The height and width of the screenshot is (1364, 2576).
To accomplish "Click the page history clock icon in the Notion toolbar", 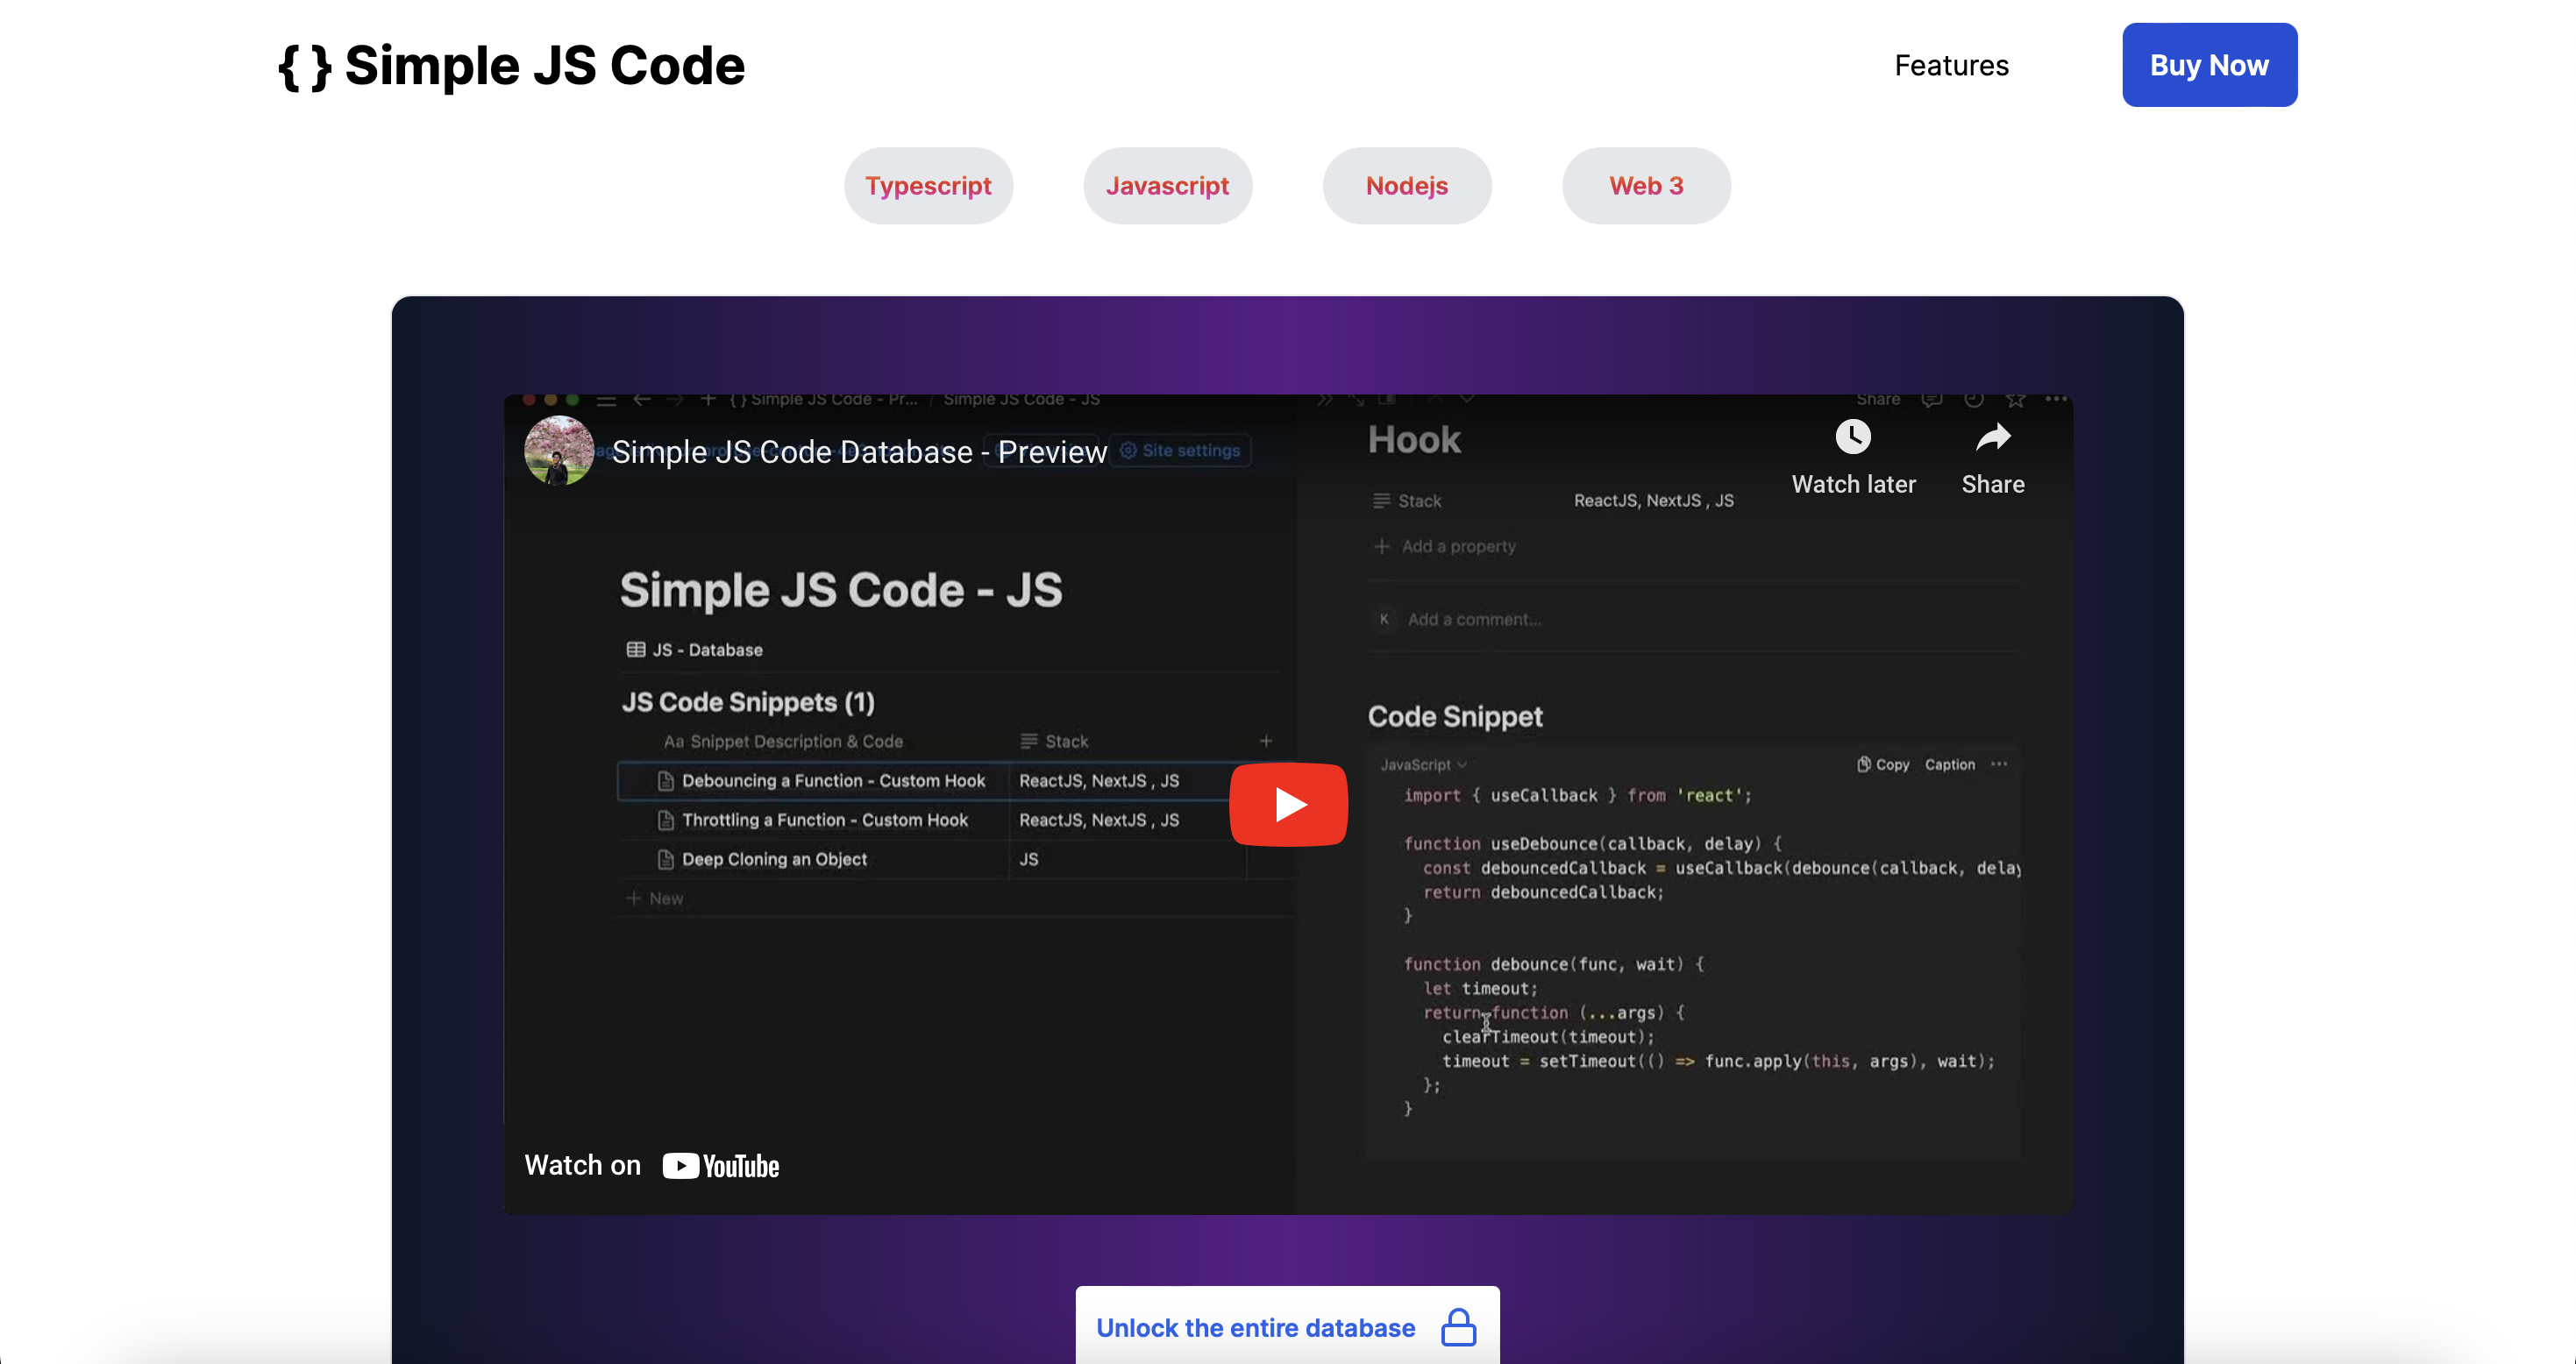I will pos(1974,400).
